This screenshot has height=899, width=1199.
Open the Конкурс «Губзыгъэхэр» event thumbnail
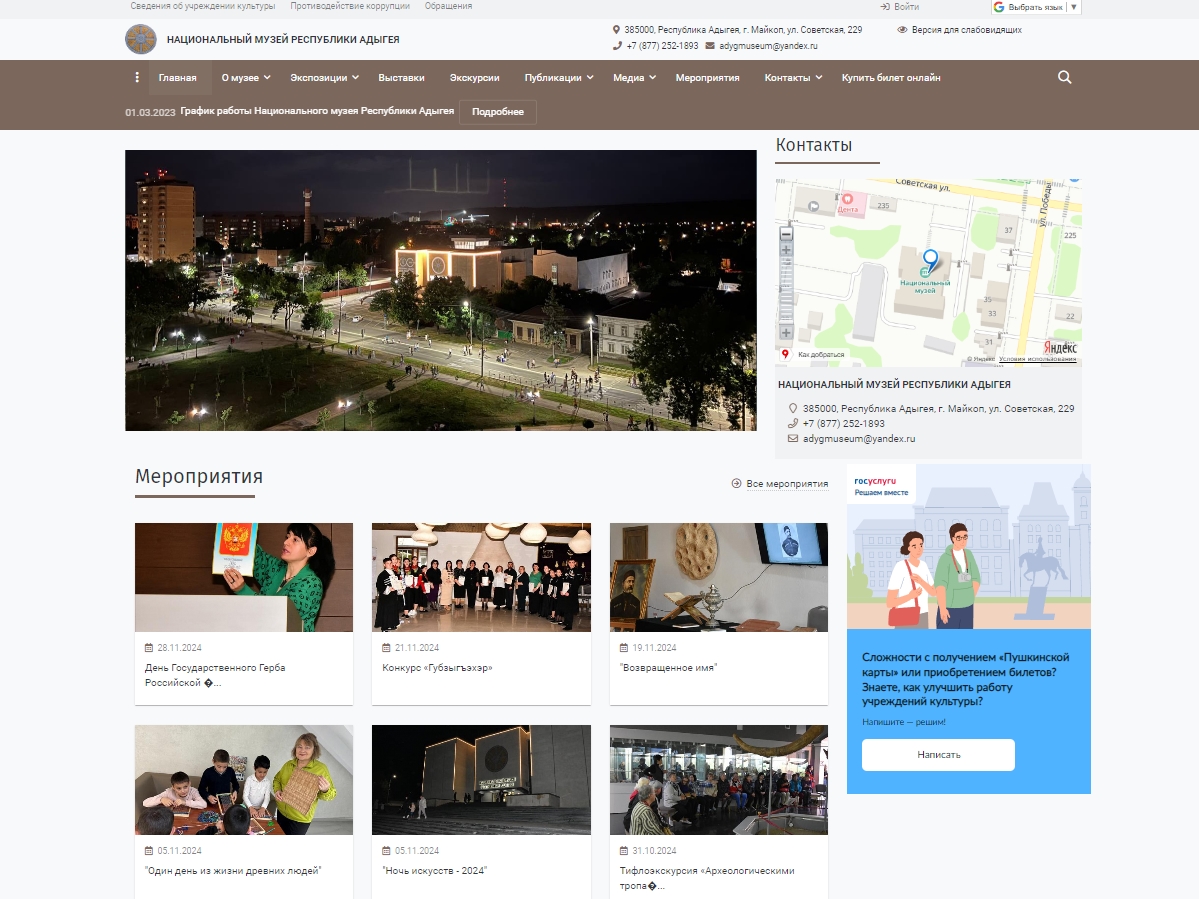click(x=481, y=577)
